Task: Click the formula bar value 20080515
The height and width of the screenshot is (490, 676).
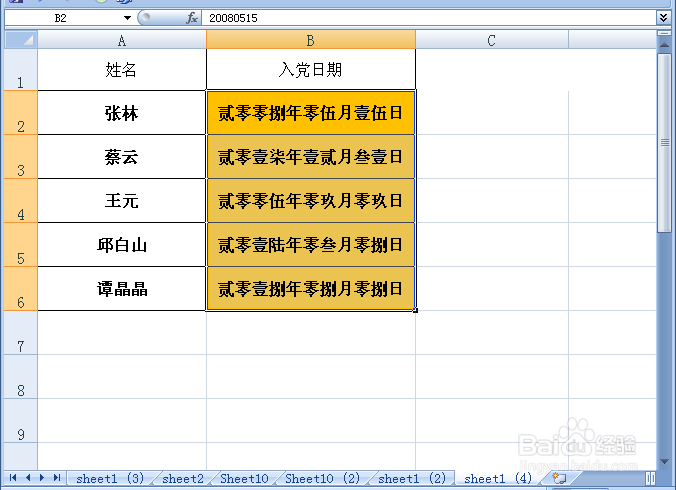Action: pyautogui.click(x=233, y=18)
